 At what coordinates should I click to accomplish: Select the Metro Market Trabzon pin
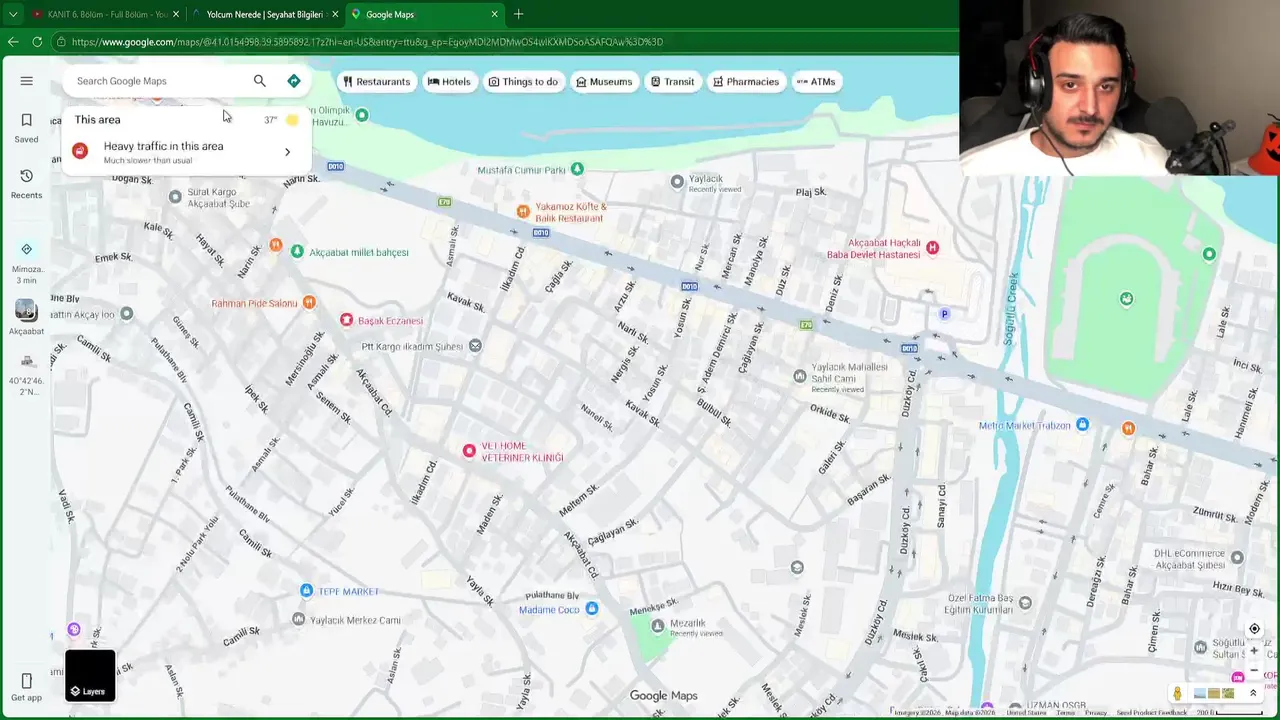click(x=1082, y=425)
